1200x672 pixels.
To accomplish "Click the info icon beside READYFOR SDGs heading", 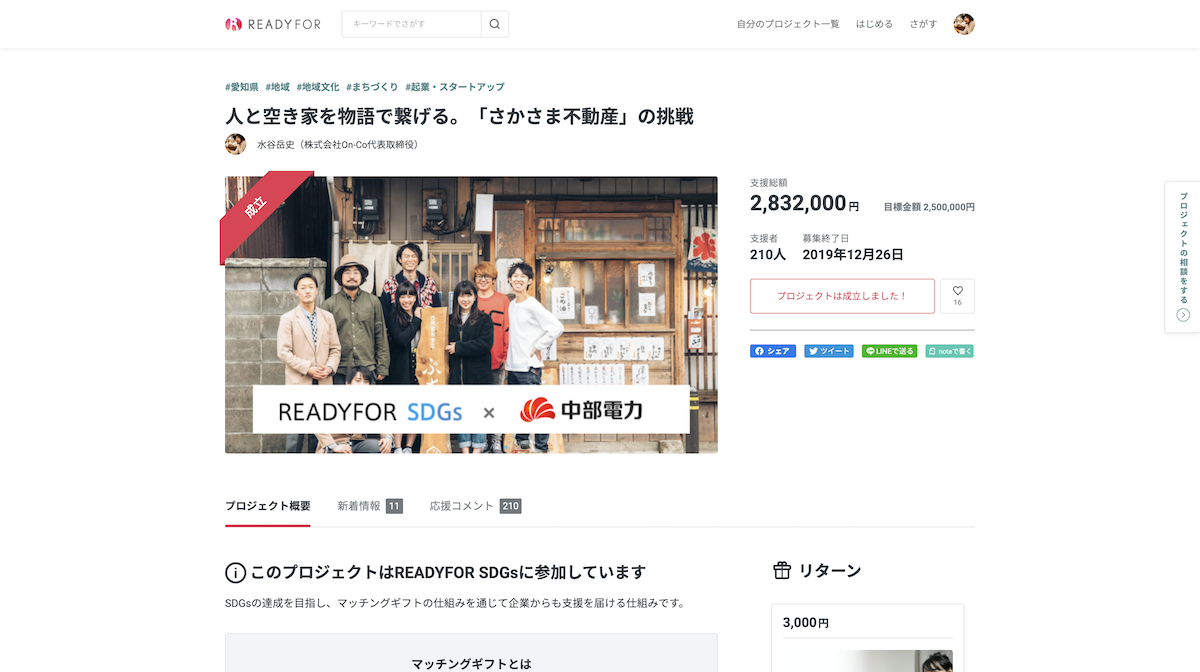I will (235, 573).
